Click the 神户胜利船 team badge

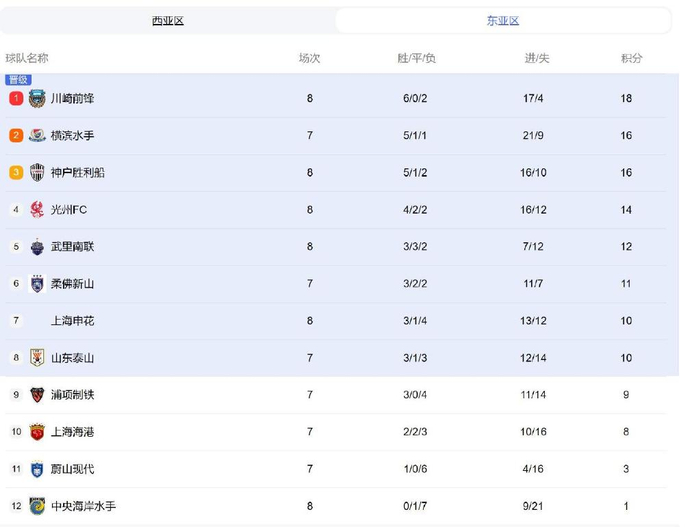coord(37,172)
